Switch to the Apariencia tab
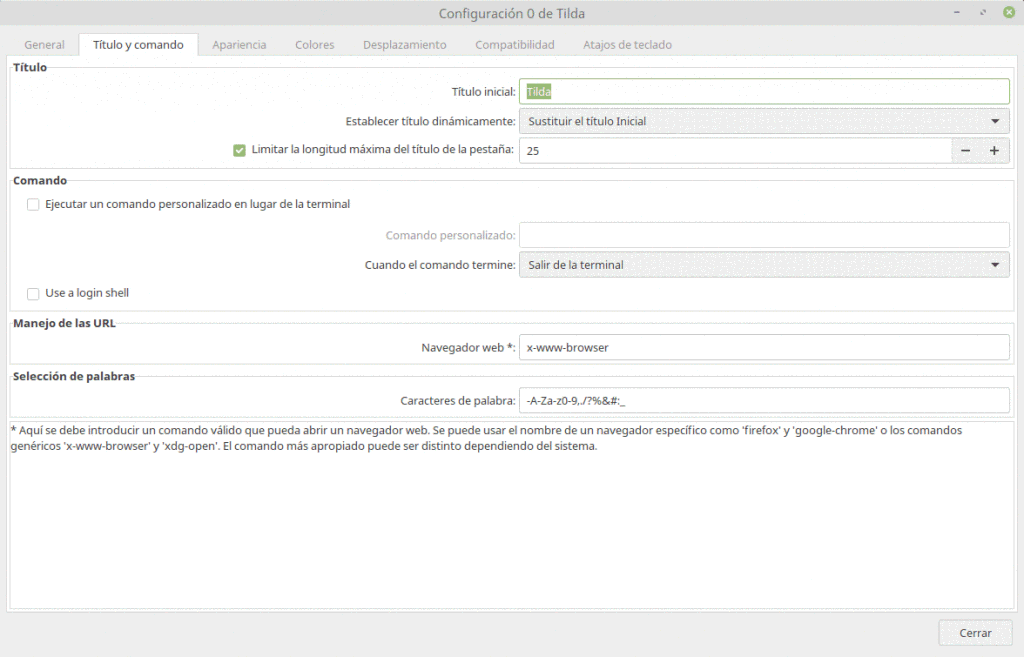The width and height of the screenshot is (1024, 657). coord(239,44)
